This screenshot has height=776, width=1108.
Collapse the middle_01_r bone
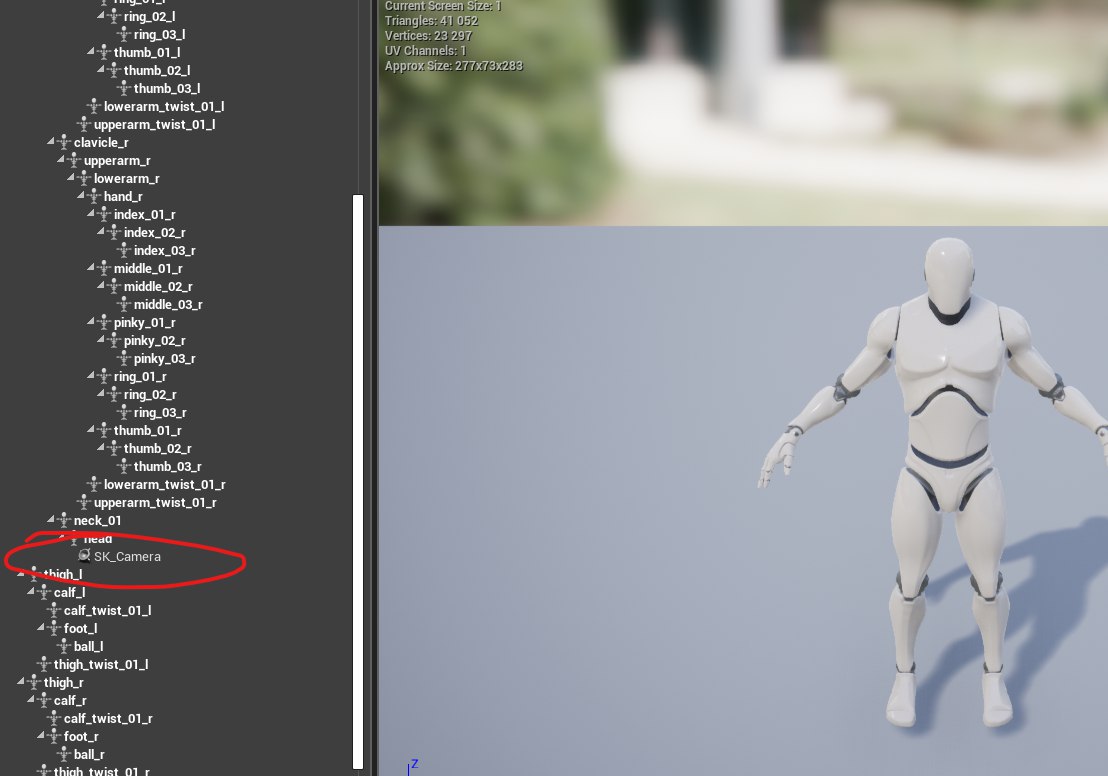point(90,268)
